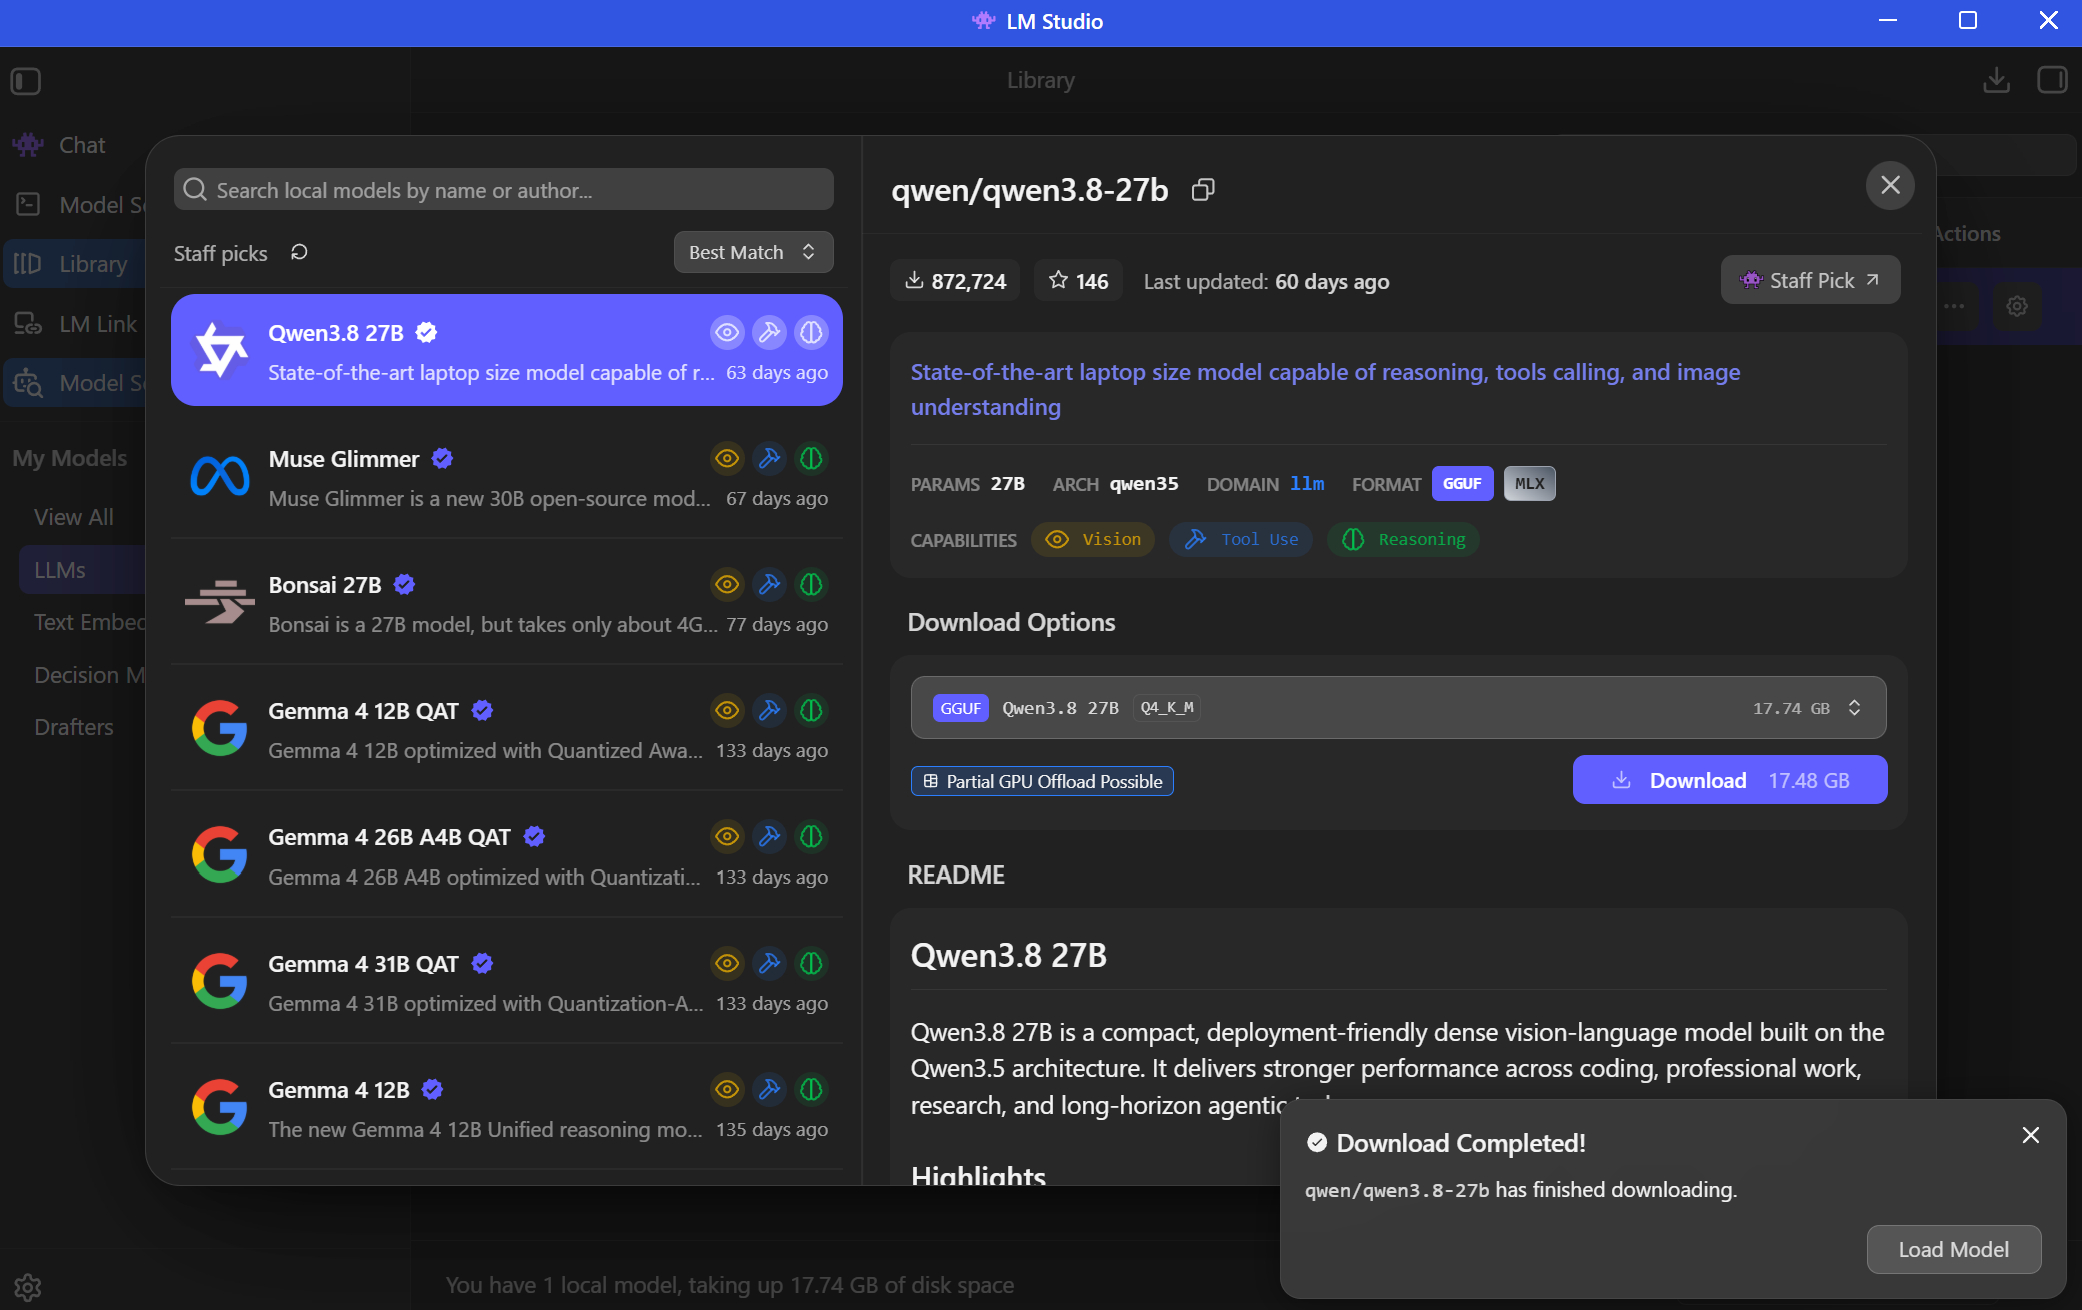Dismiss the Download Completed notification
Image resolution: width=2082 pixels, height=1310 pixels.
point(2030,1135)
